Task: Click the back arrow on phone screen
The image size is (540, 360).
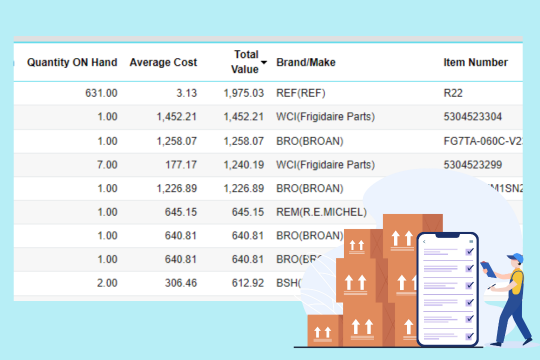Action: click(424, 241)
